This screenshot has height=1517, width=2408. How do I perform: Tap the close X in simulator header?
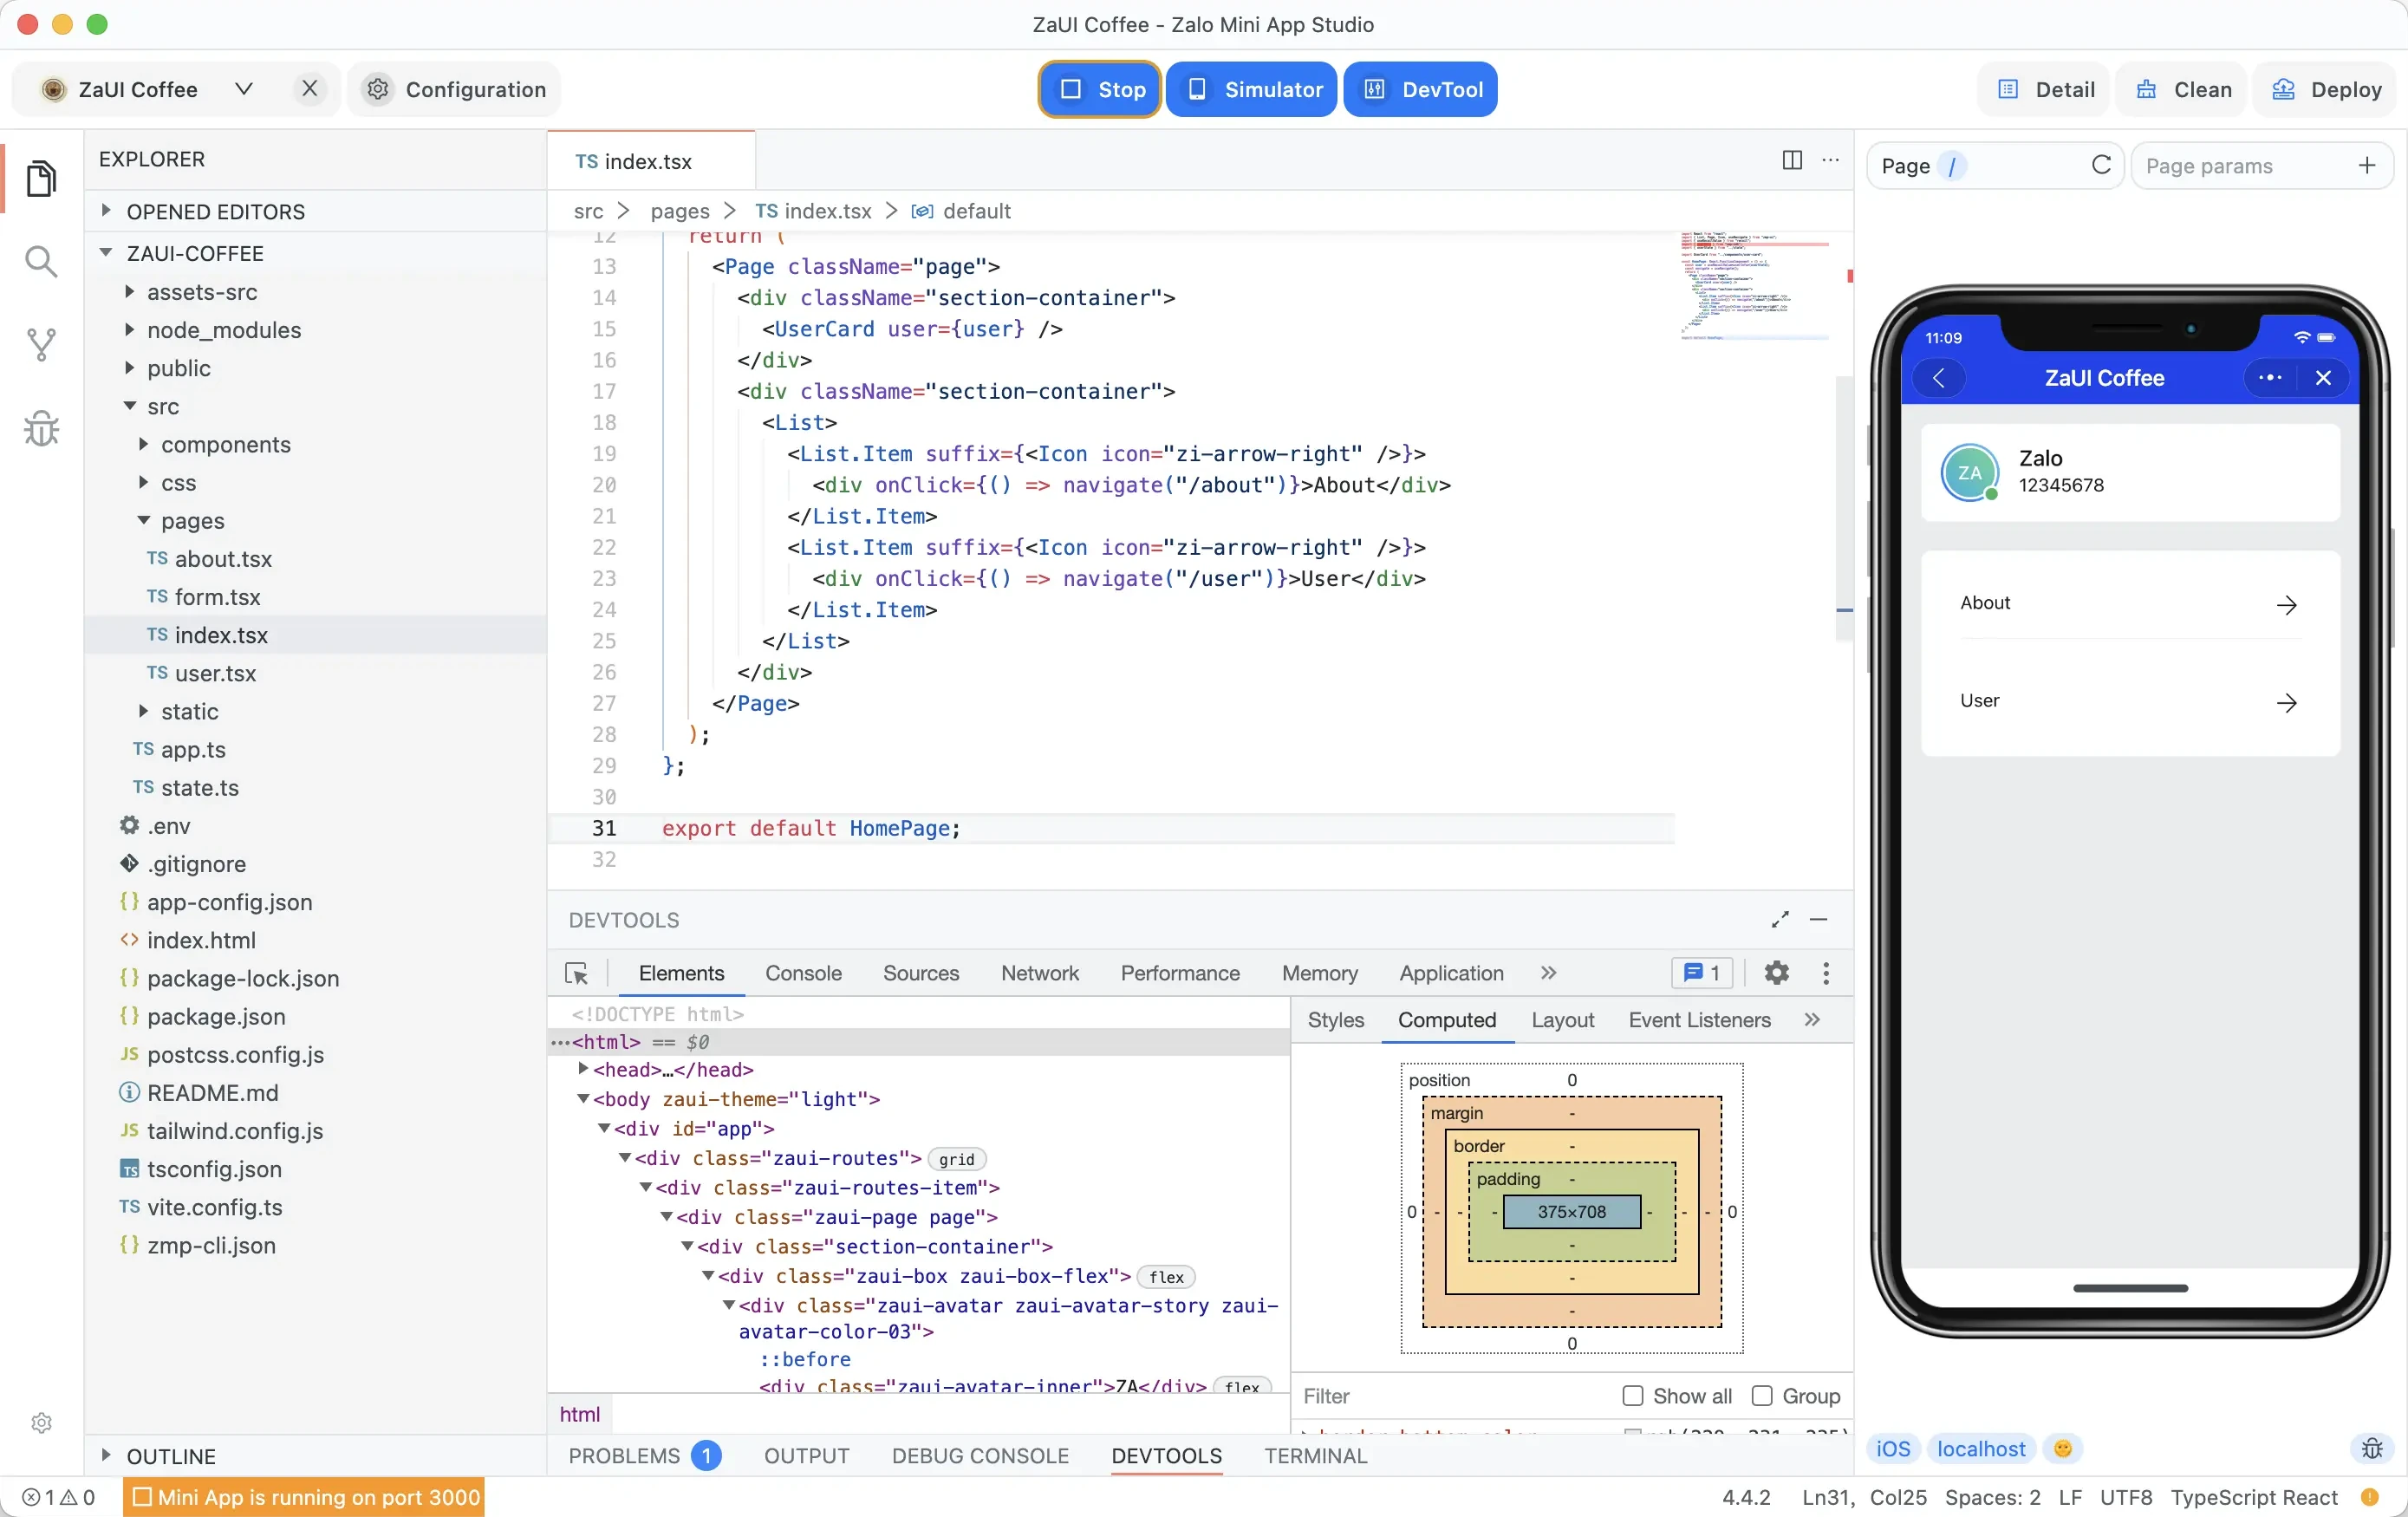2323,377
